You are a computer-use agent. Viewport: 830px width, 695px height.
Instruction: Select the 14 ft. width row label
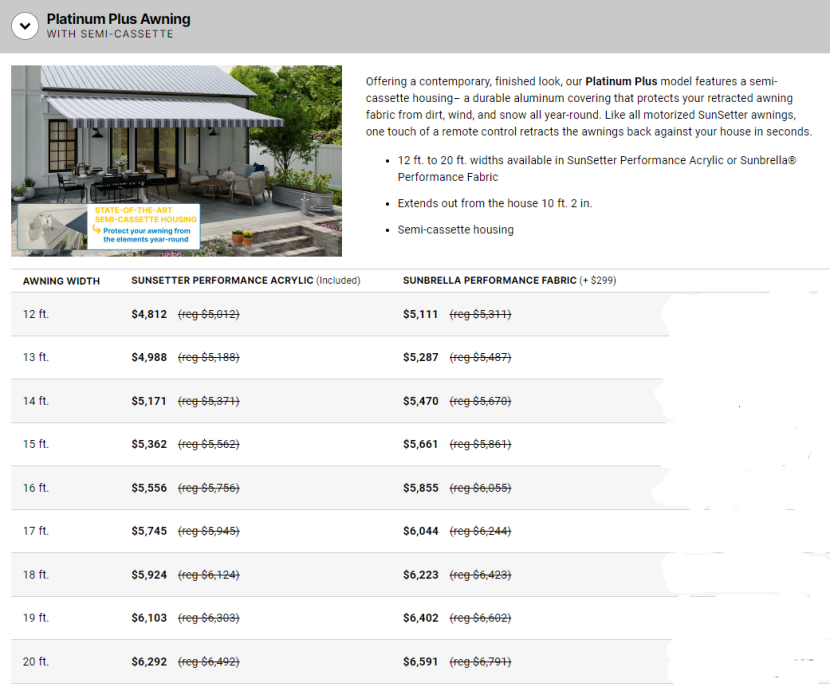coord(36,401)
